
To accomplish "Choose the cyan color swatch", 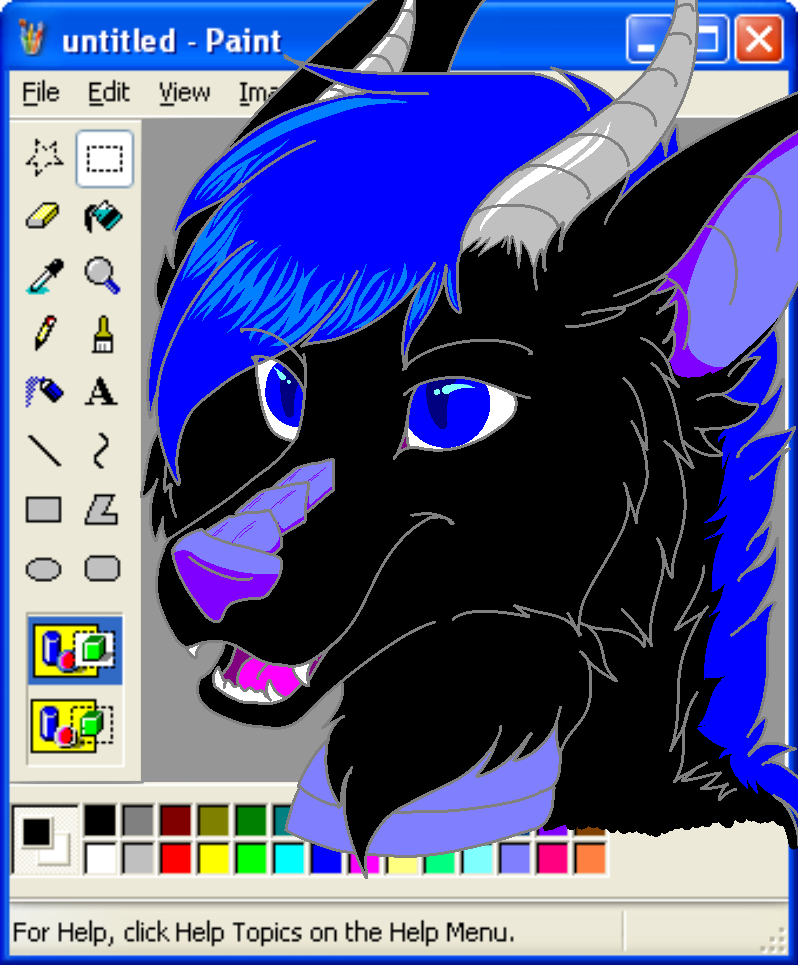I will pos(289,859).
